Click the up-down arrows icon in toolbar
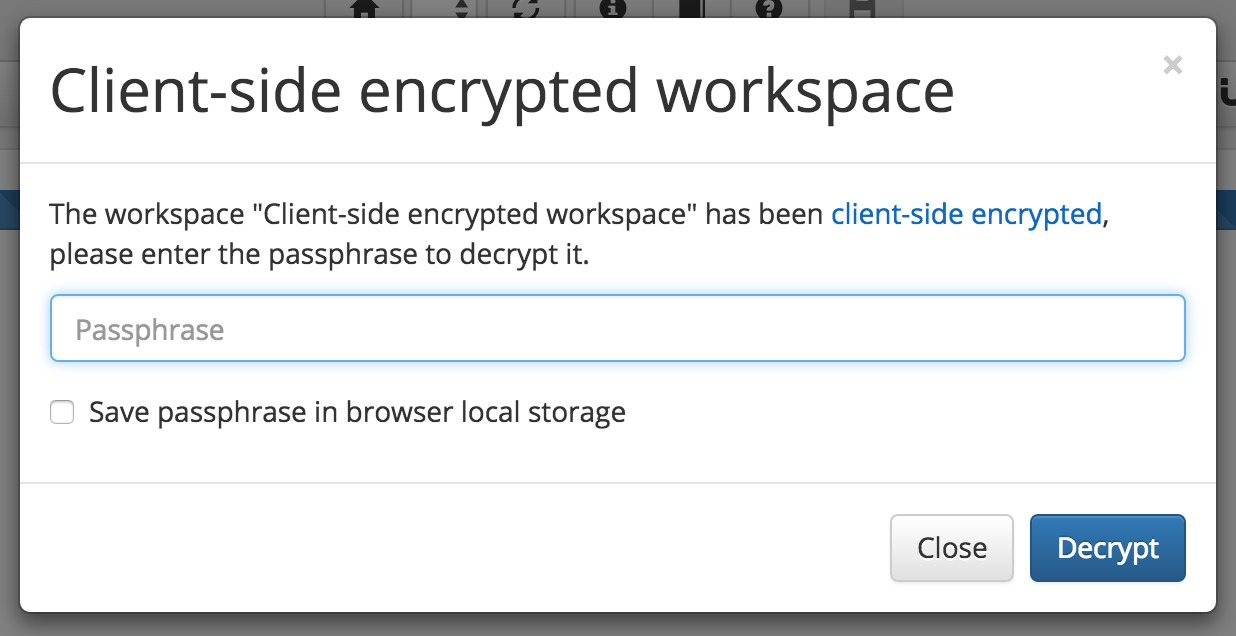1236x636 pixels. 461,8
